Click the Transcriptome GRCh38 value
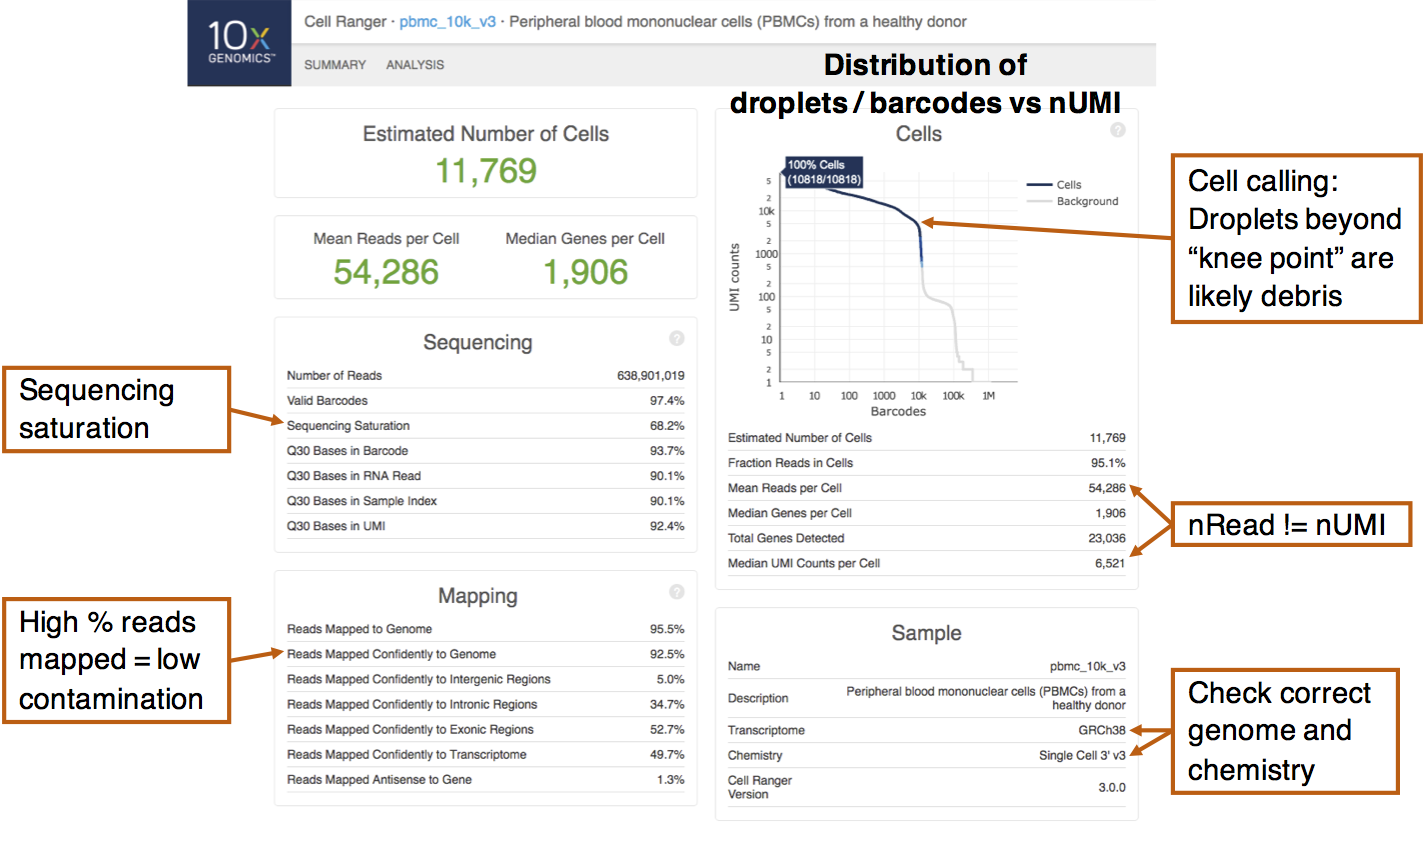This screenshot has width=1427, height=847. (1101, 730)
